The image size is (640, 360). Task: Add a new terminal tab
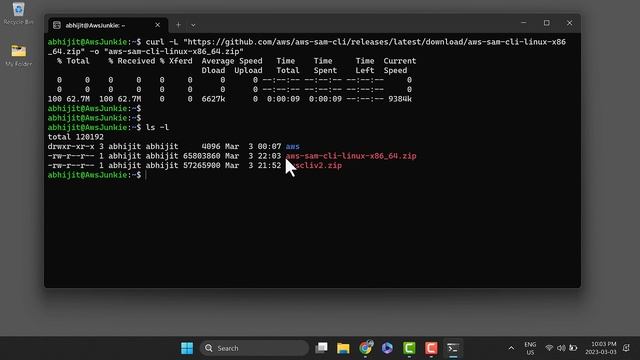point(178,25)
